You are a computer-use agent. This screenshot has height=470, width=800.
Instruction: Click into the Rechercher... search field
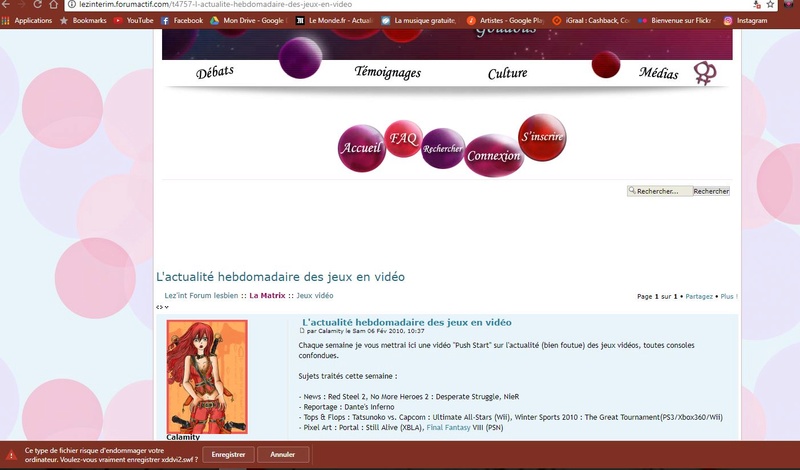click(x=660, y=191)
